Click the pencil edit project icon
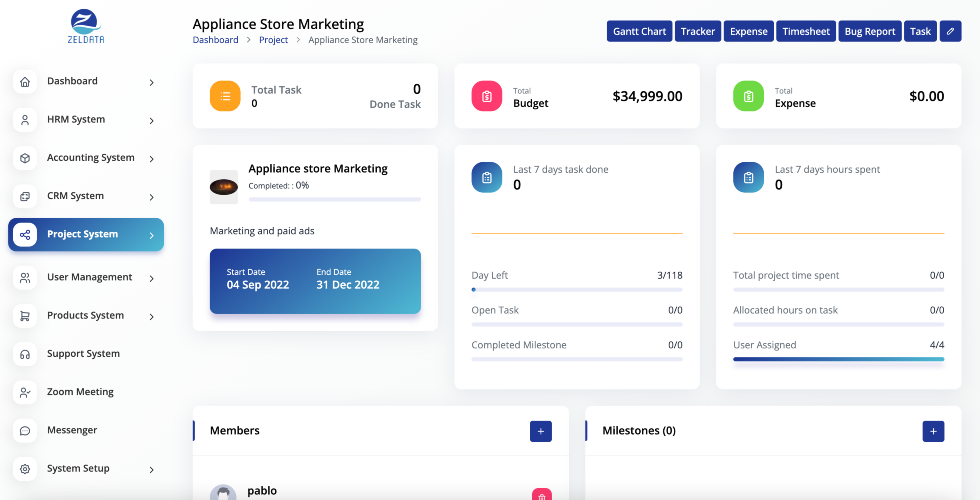 (950, 31)
